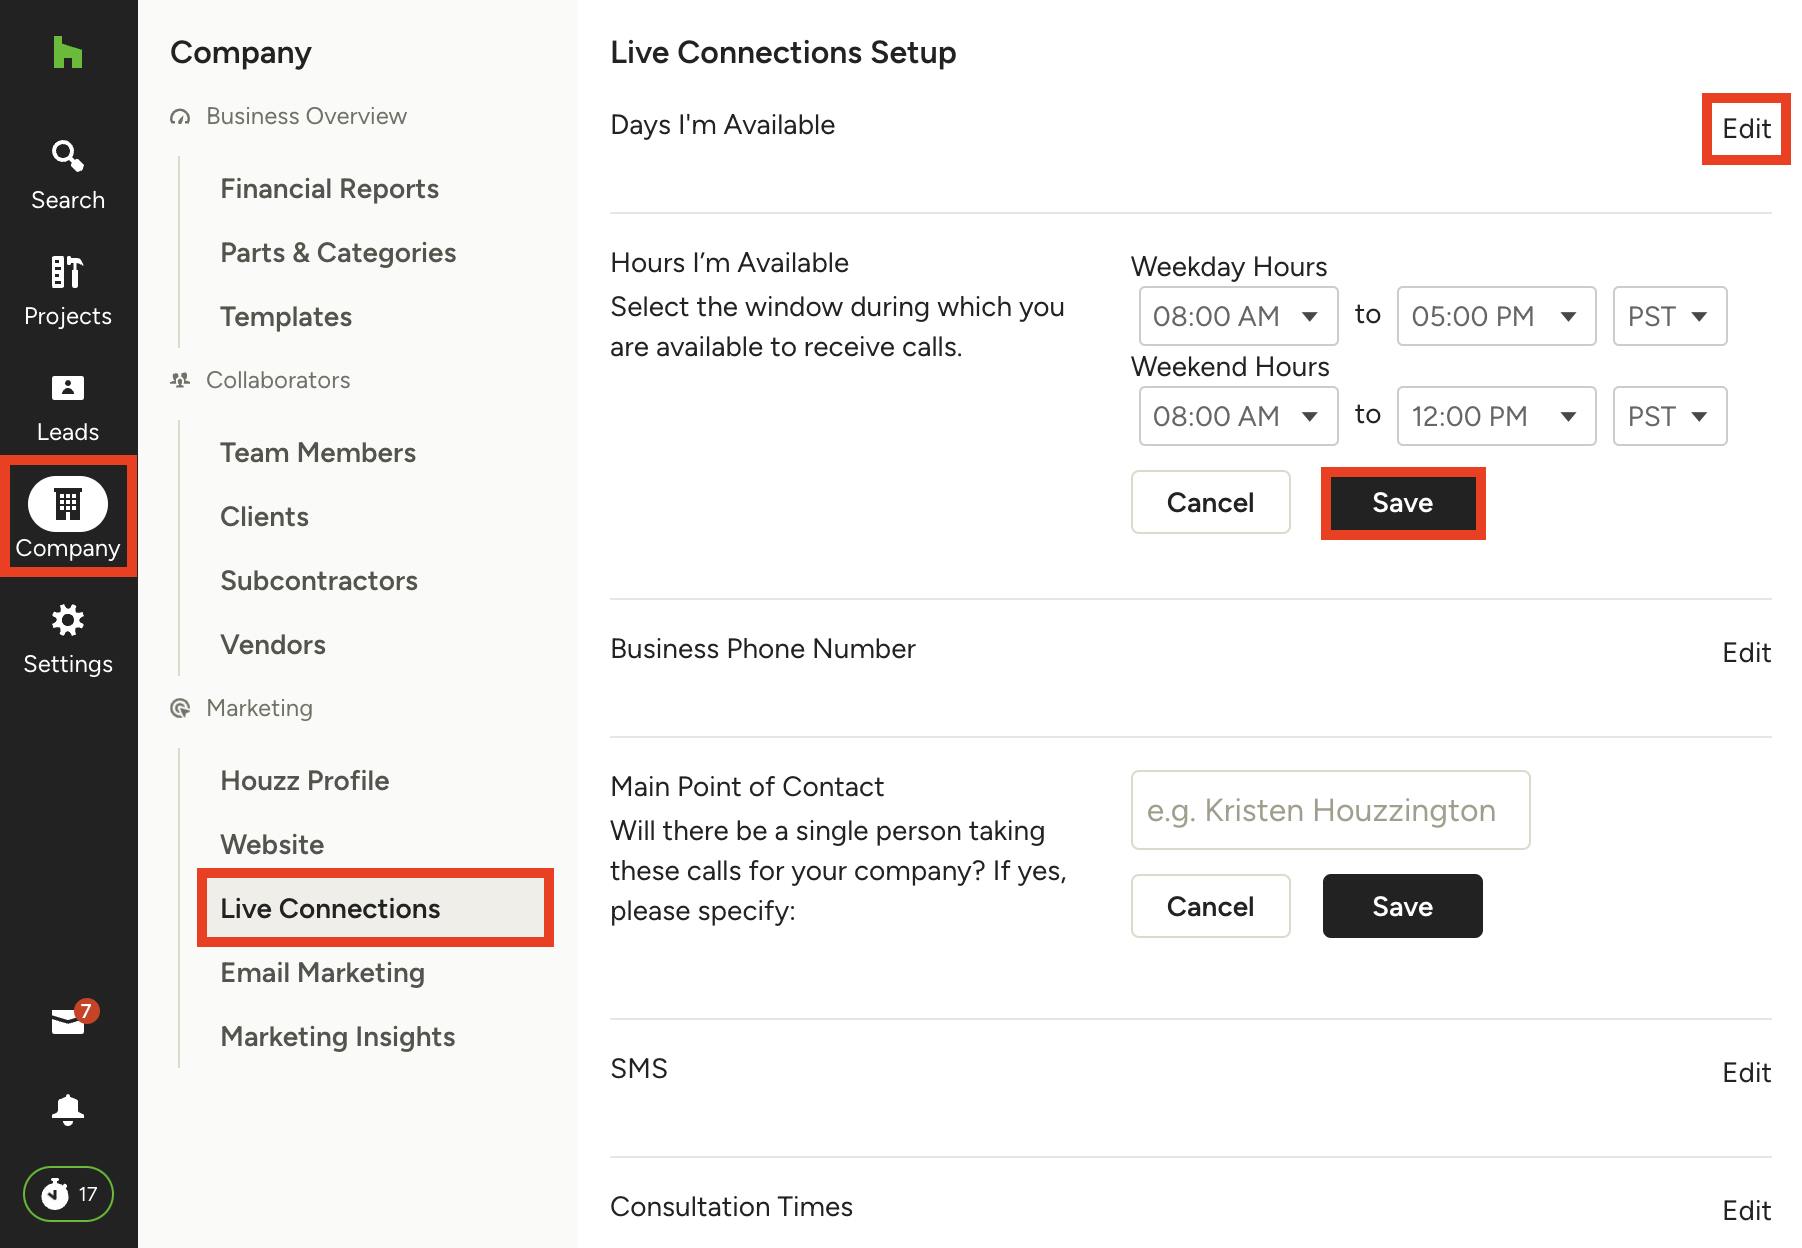Open the notifications bell icon
The image size is (1802, 1248).
[x=66, y=1110]
